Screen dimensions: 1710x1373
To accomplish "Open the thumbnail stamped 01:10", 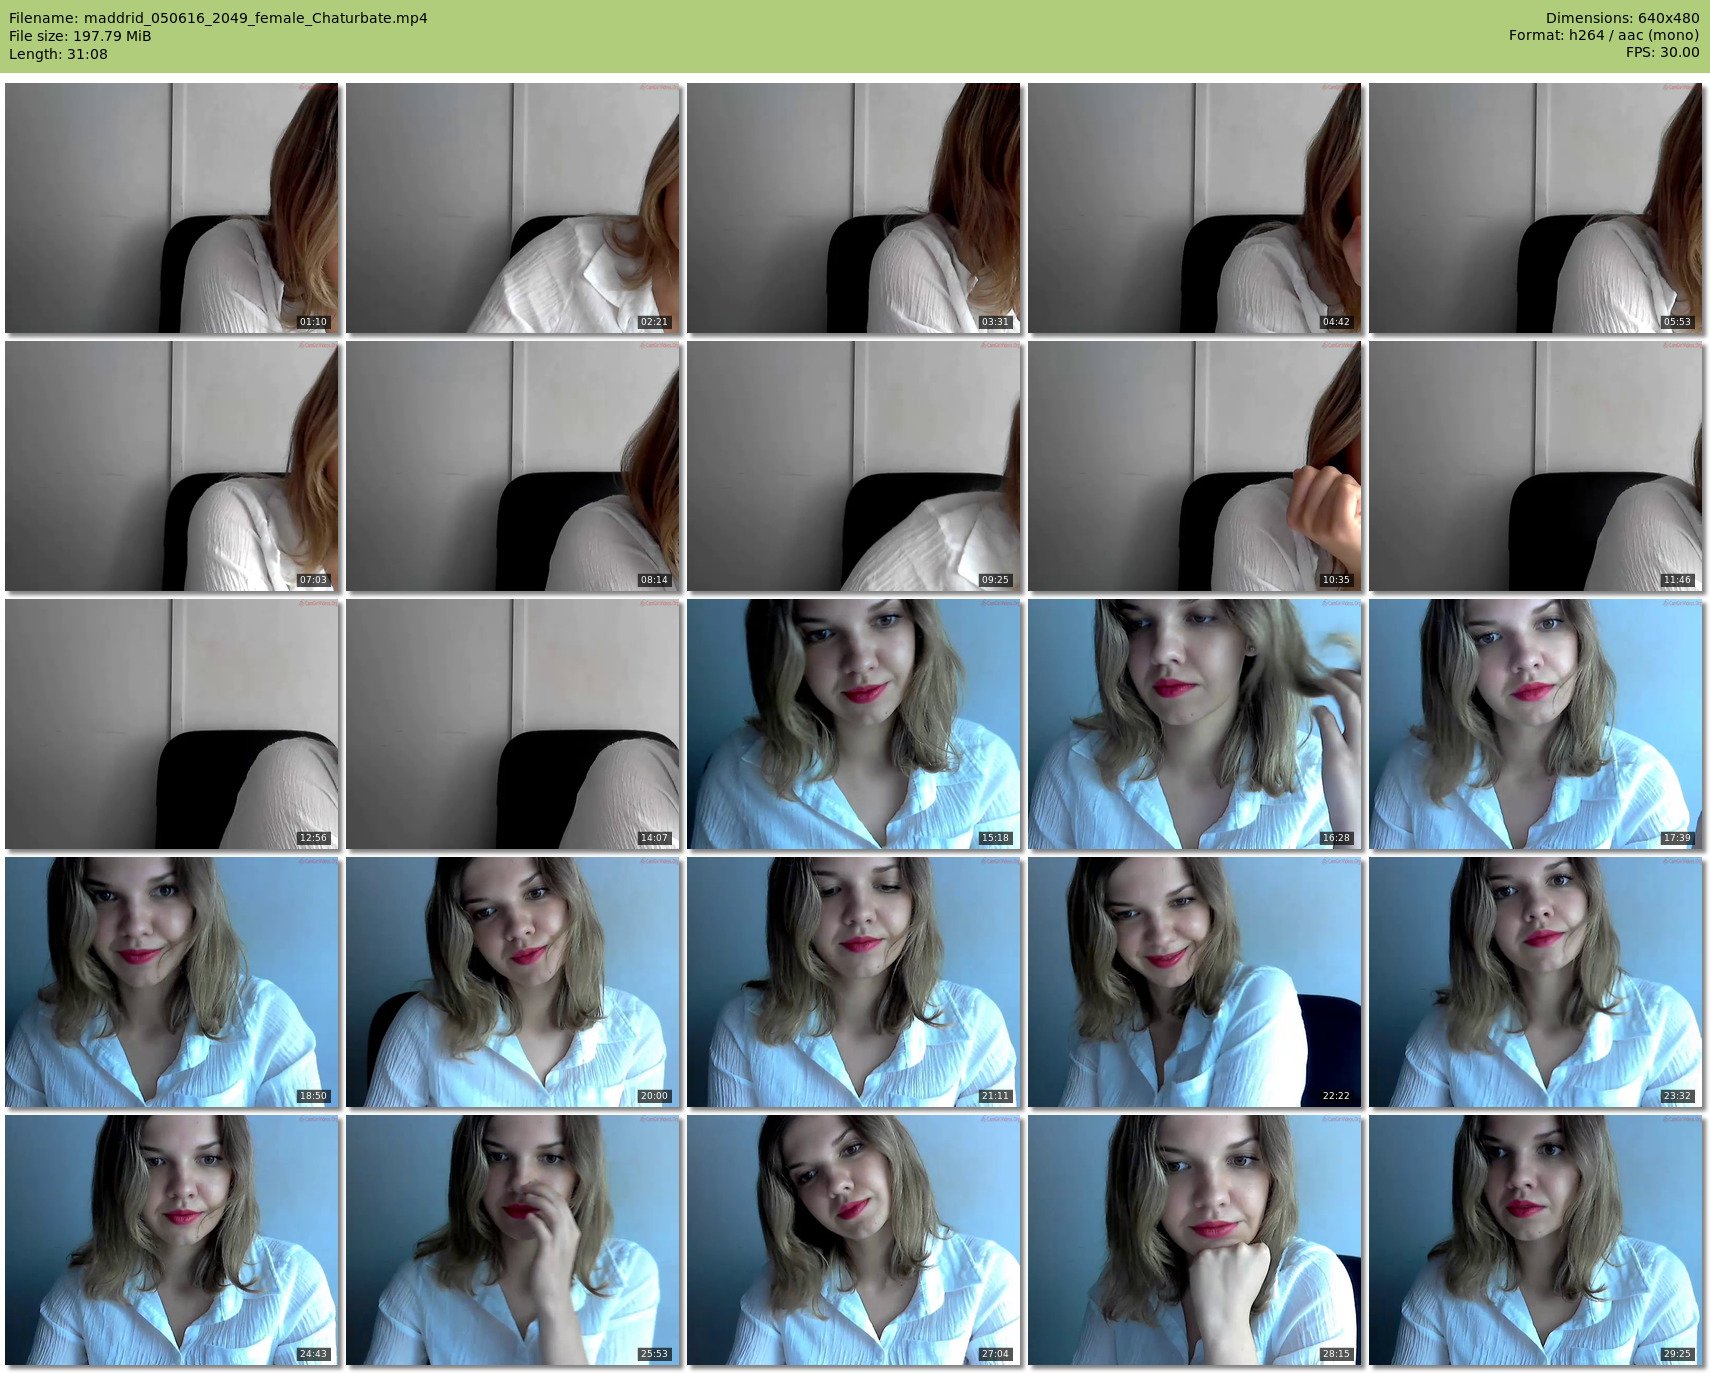I will (172, 208).
